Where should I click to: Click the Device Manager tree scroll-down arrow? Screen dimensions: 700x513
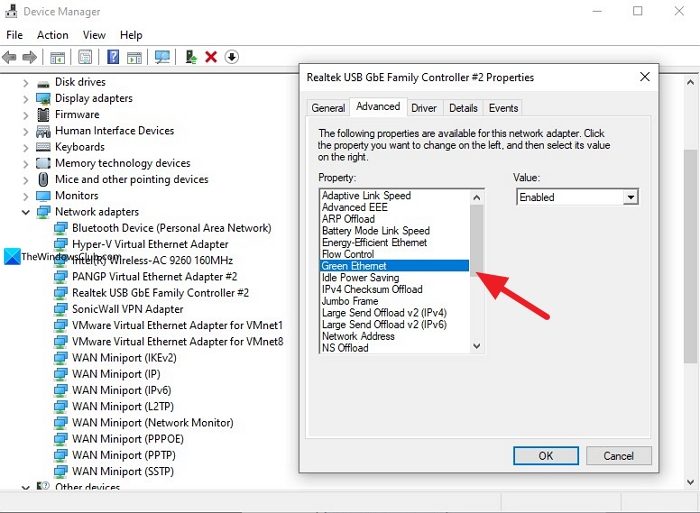[691, 482]
